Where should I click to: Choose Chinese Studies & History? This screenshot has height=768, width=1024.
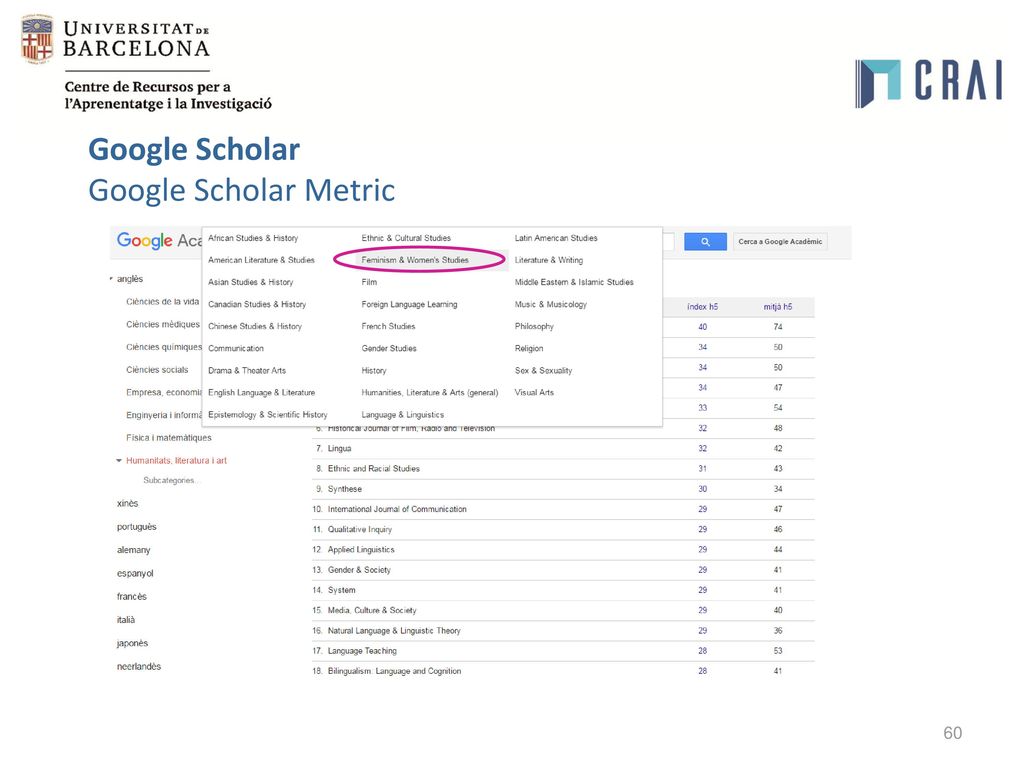[x=255, y=327]
